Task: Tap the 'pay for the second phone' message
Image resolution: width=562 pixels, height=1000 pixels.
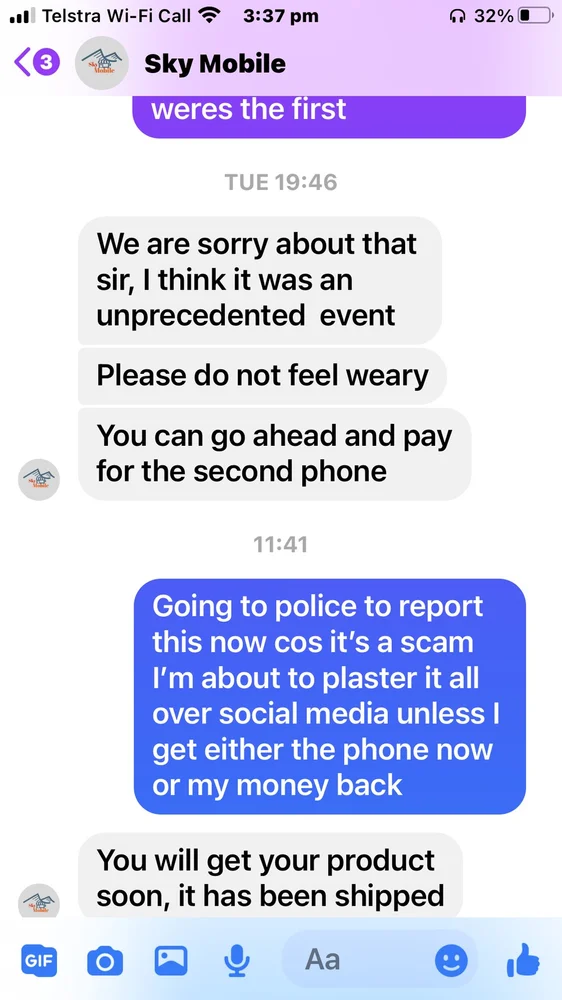Action: [274, 454]
